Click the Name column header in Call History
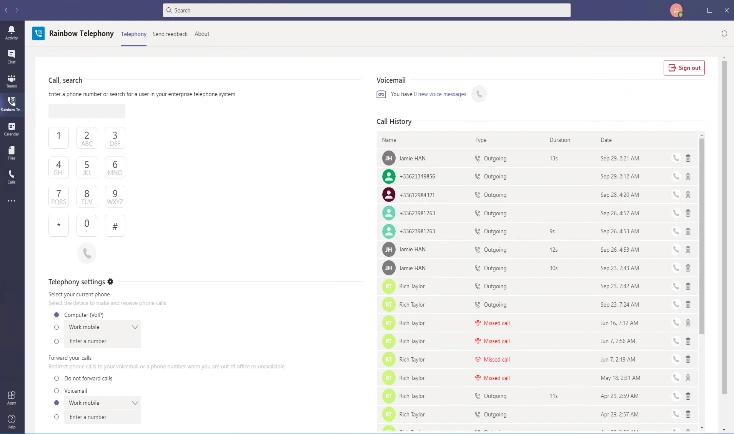This screenshot has width=734, height=434. click(x=389, y=140)
